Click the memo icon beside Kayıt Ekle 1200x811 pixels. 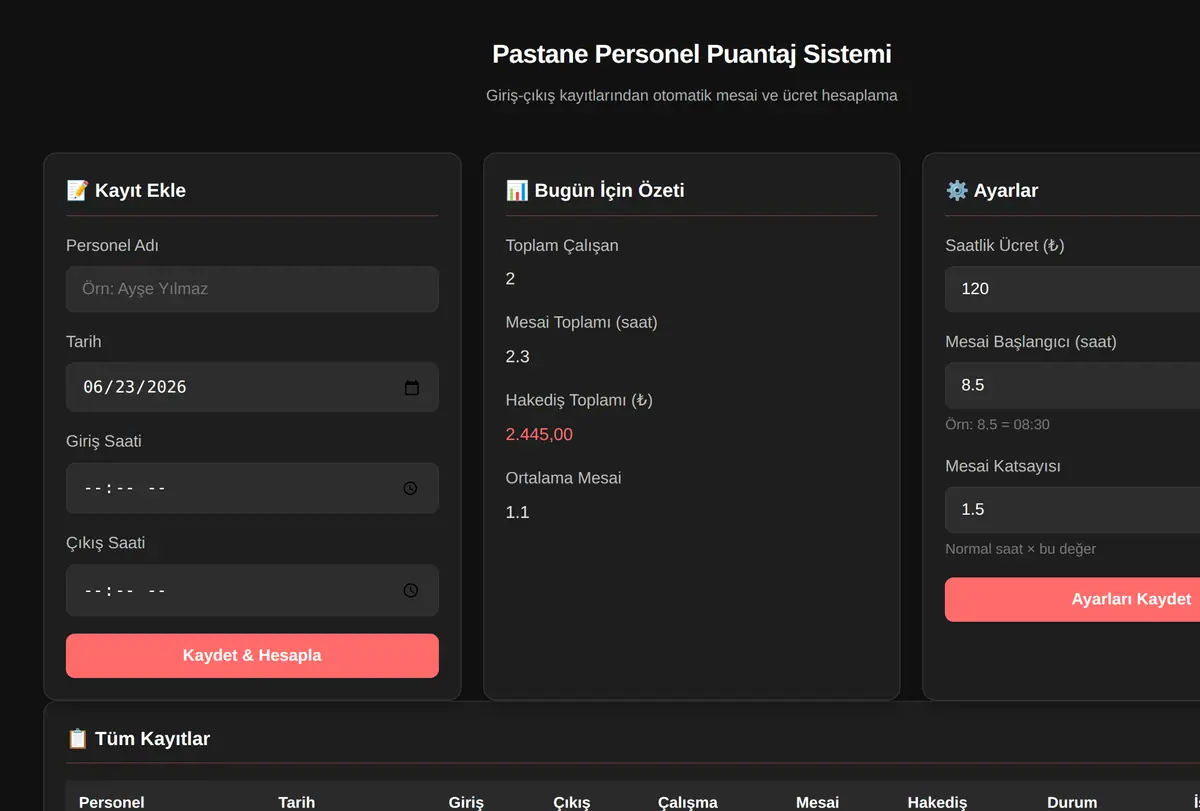tap(77, 190)
